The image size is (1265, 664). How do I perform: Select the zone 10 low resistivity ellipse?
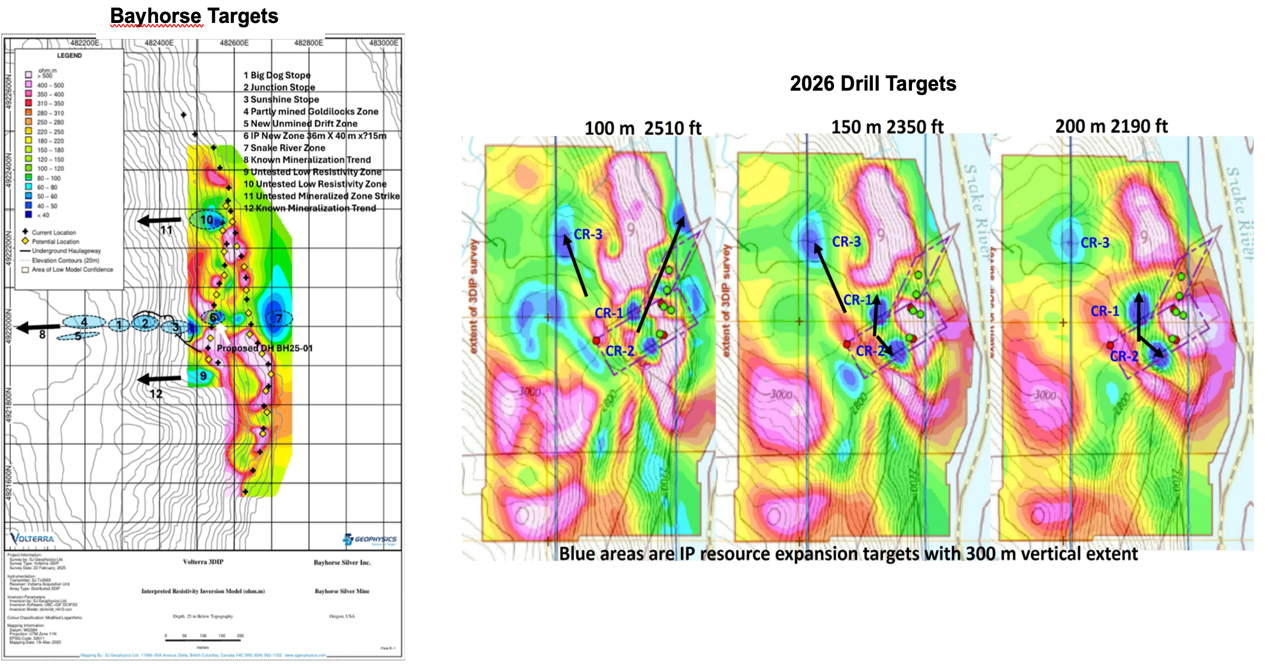pos(207,220)
